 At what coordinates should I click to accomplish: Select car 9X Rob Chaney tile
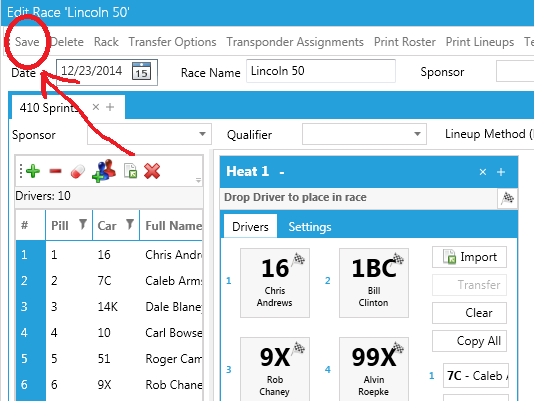tap(275, 369)
